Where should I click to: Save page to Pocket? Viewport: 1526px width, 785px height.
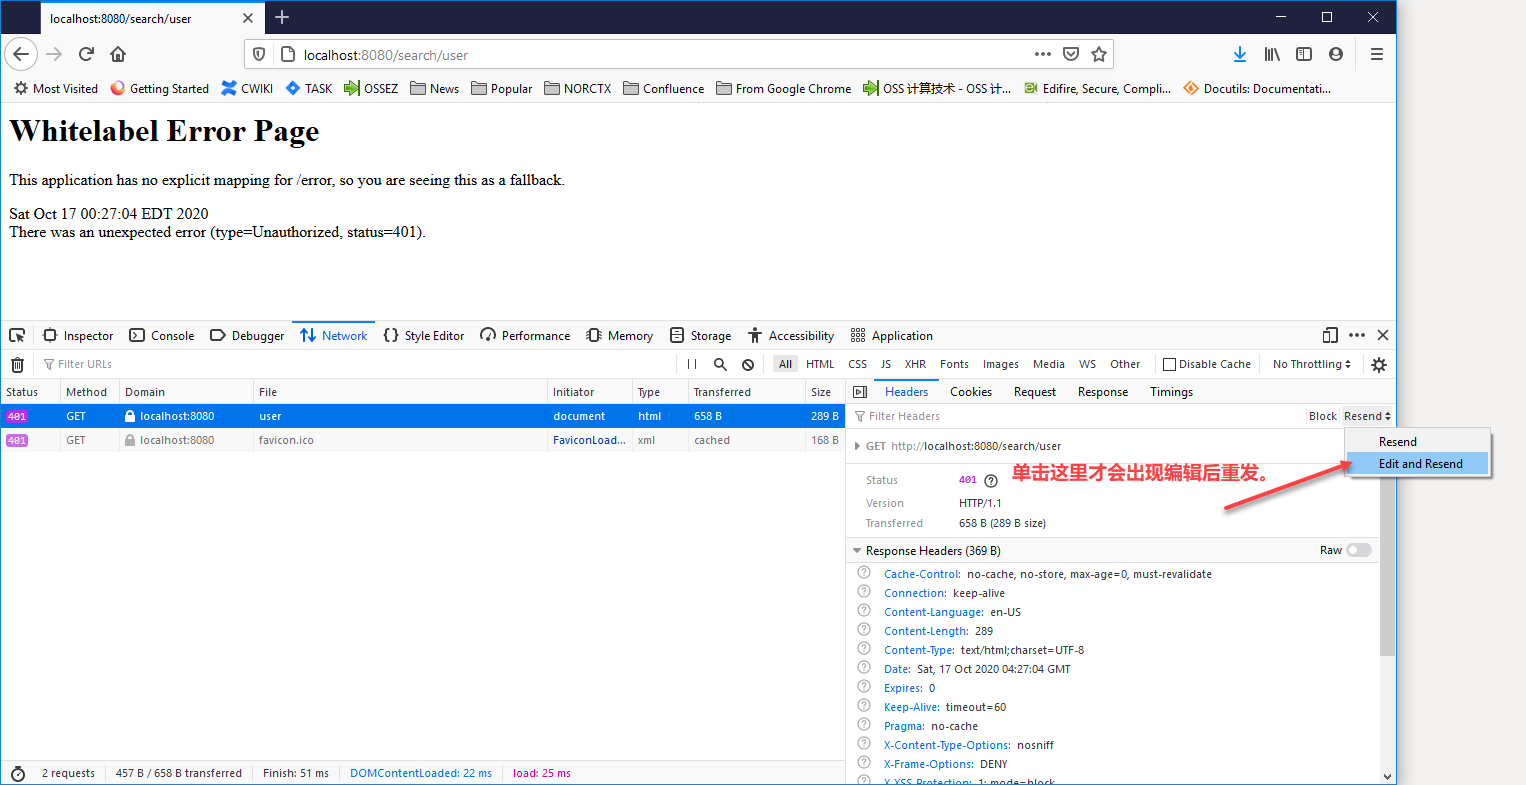click(1071, 54)
